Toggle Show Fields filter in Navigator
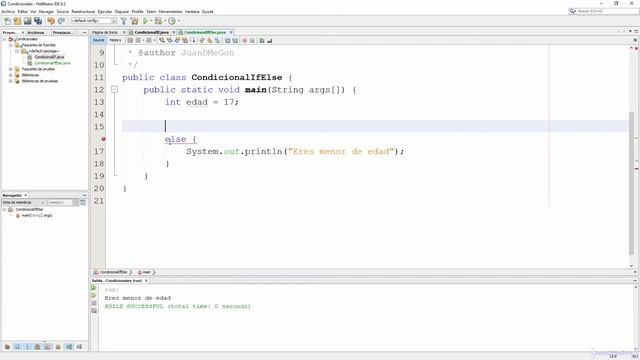This screenshot has width=640, height=360. pyautogui.click(x=18, y=347)
